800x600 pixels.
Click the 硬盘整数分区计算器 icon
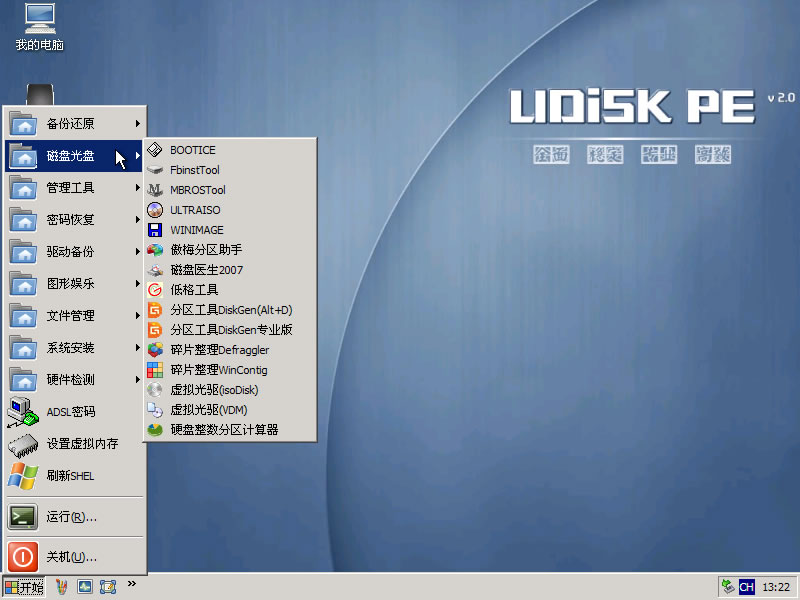(155, 430)
